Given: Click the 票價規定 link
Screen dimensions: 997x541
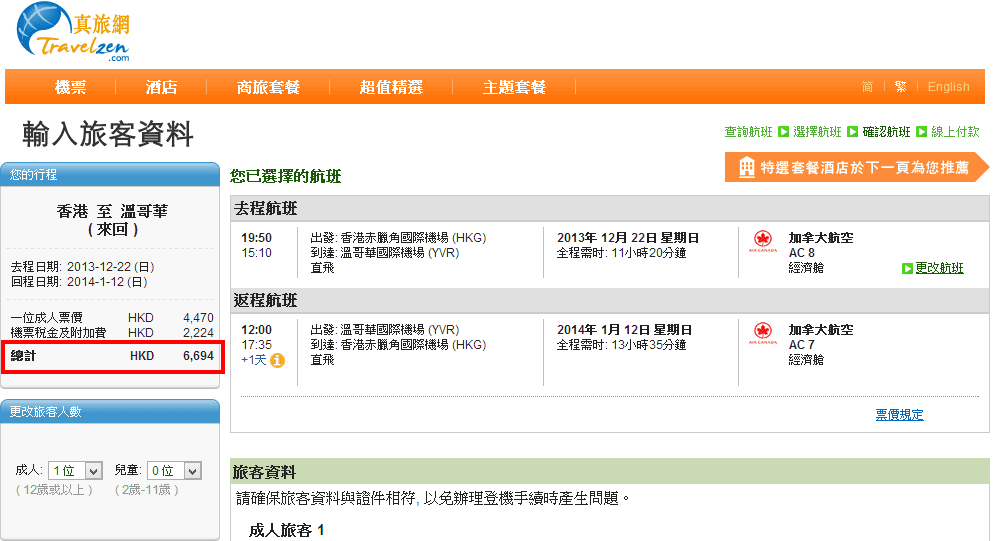Looking at the screenshot, I should [x=899, y=415].
